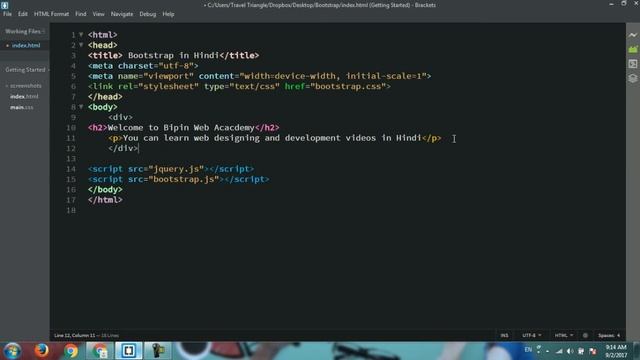This screenshot has width=640, height=360.
Task: Collapse the head tag fold arrow on line 2
Action: pos(81,45)
